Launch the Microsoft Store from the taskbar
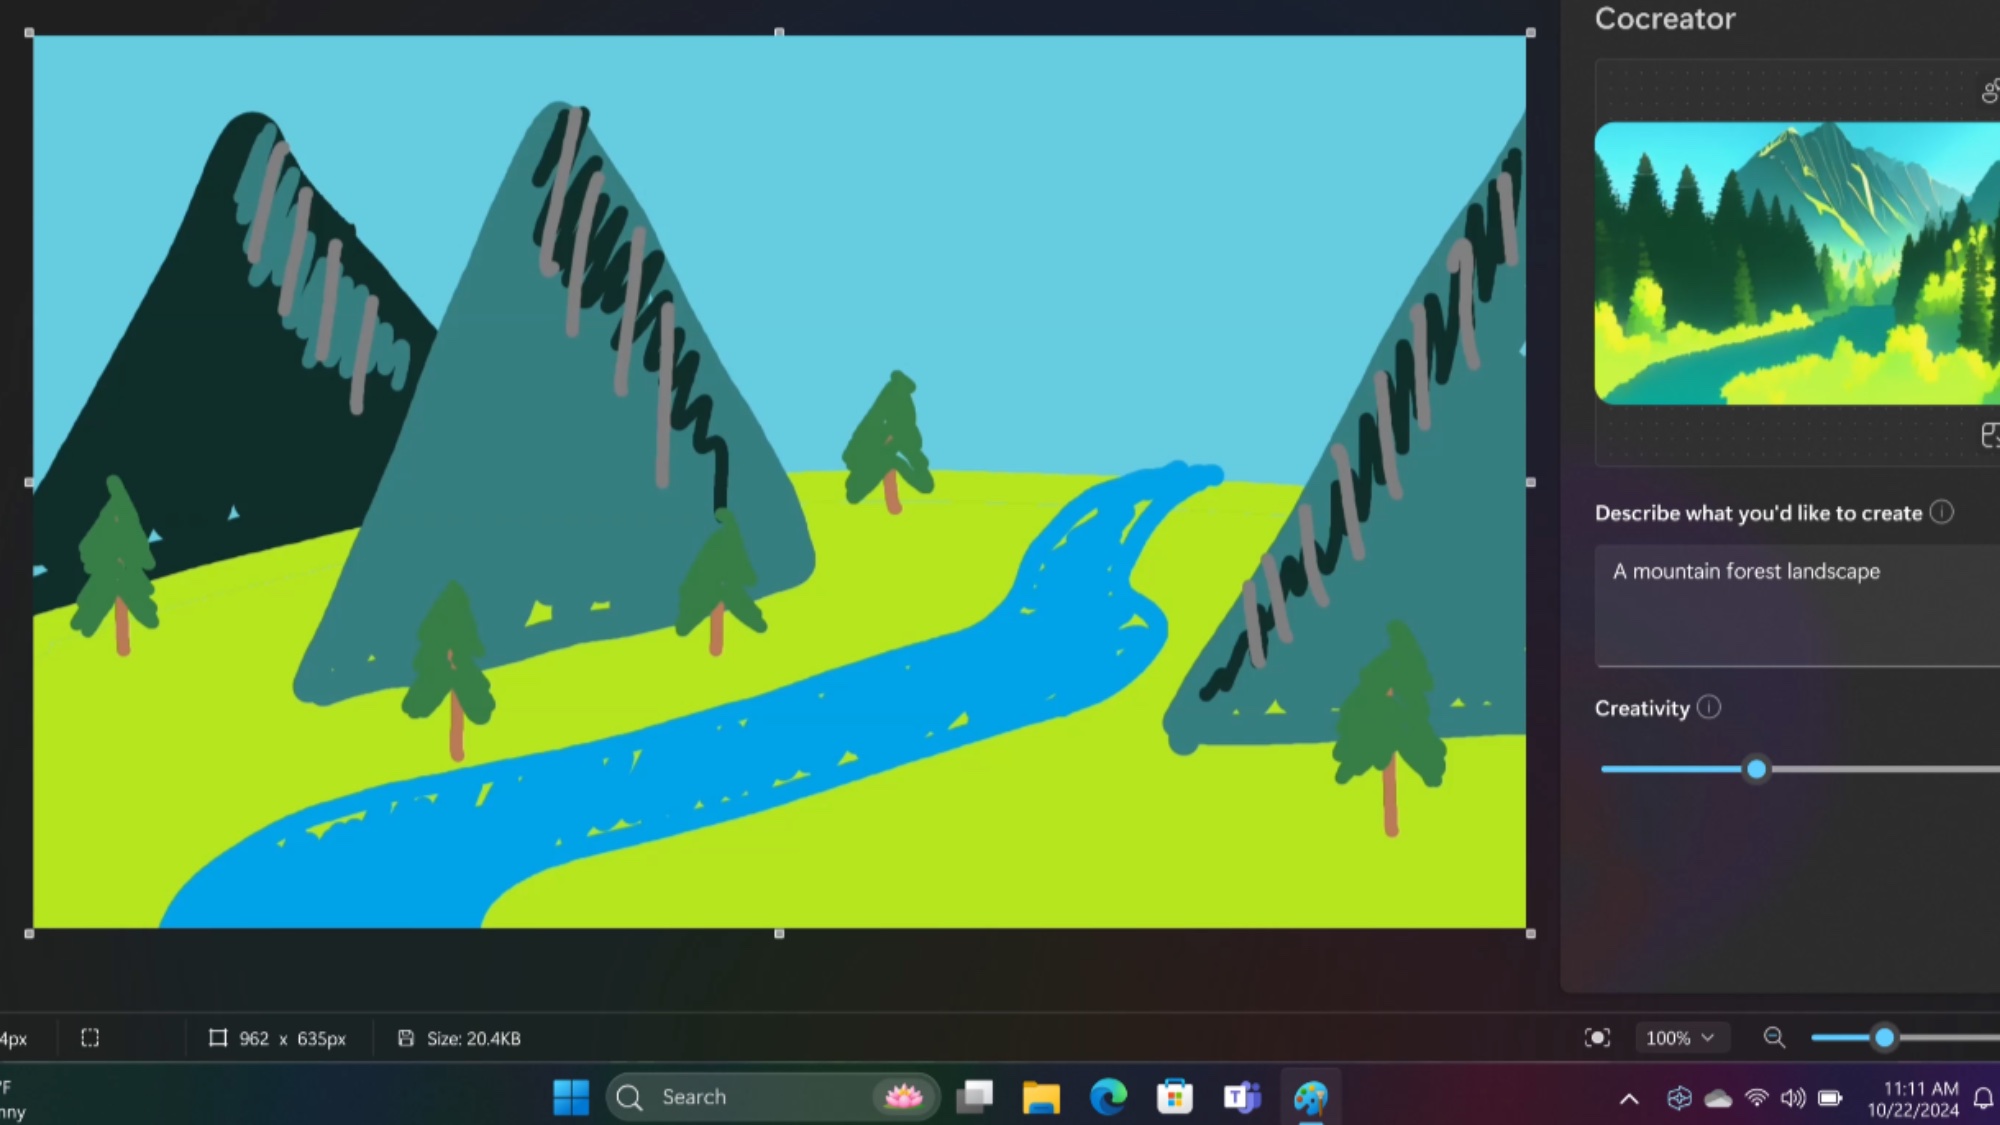This screenshot has height=1125, width=2000. (x=1175, y=1096)
